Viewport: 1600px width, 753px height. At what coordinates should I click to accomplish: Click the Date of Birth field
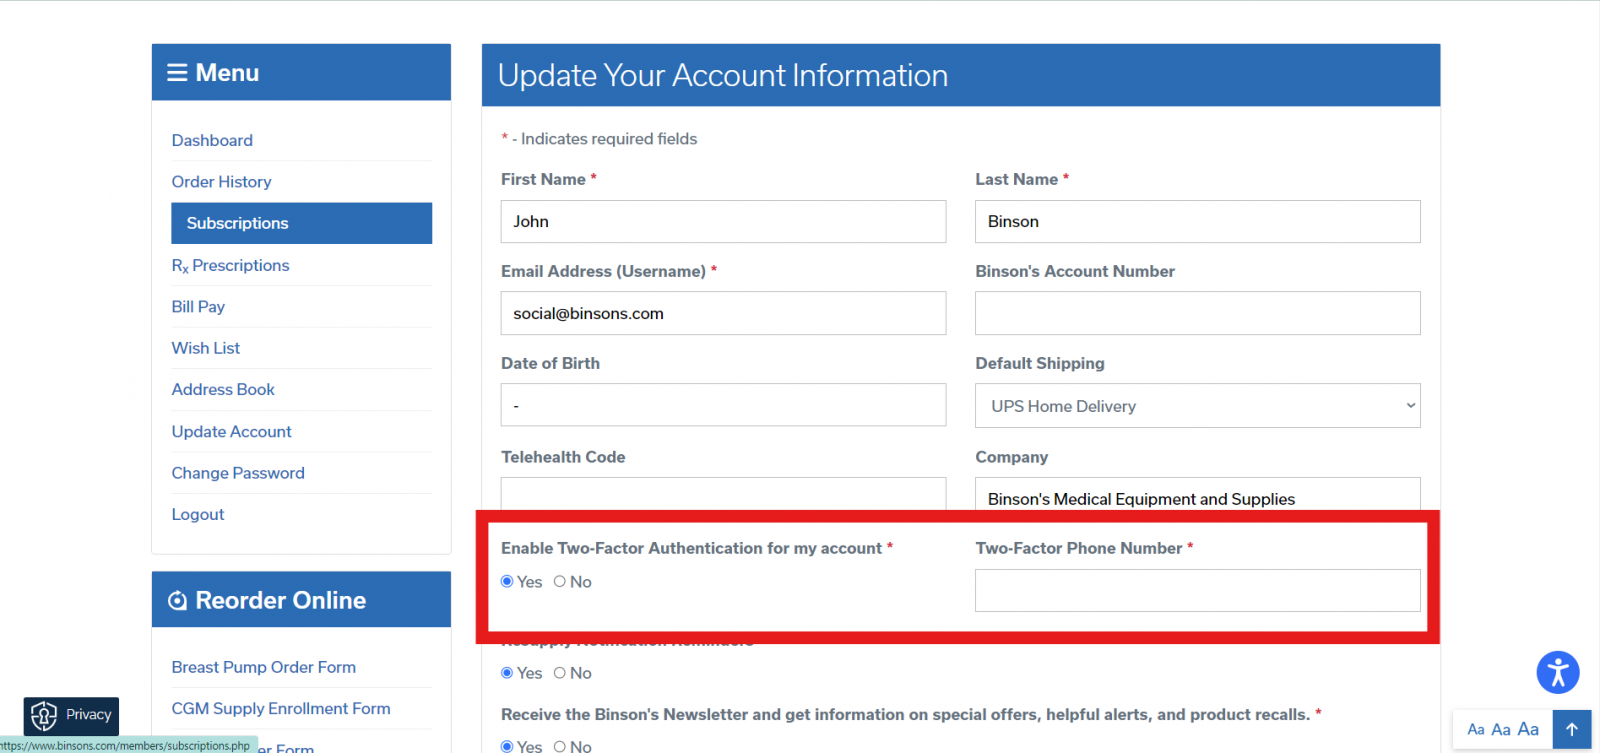[723, 405]
